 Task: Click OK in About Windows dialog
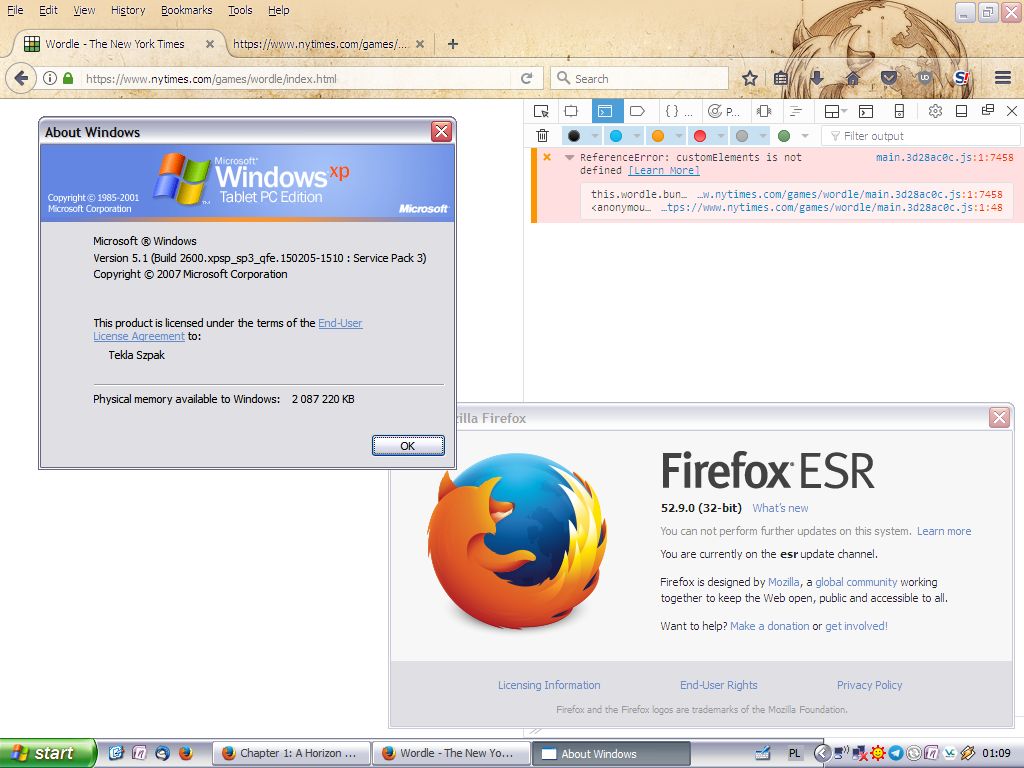point(408,445)
